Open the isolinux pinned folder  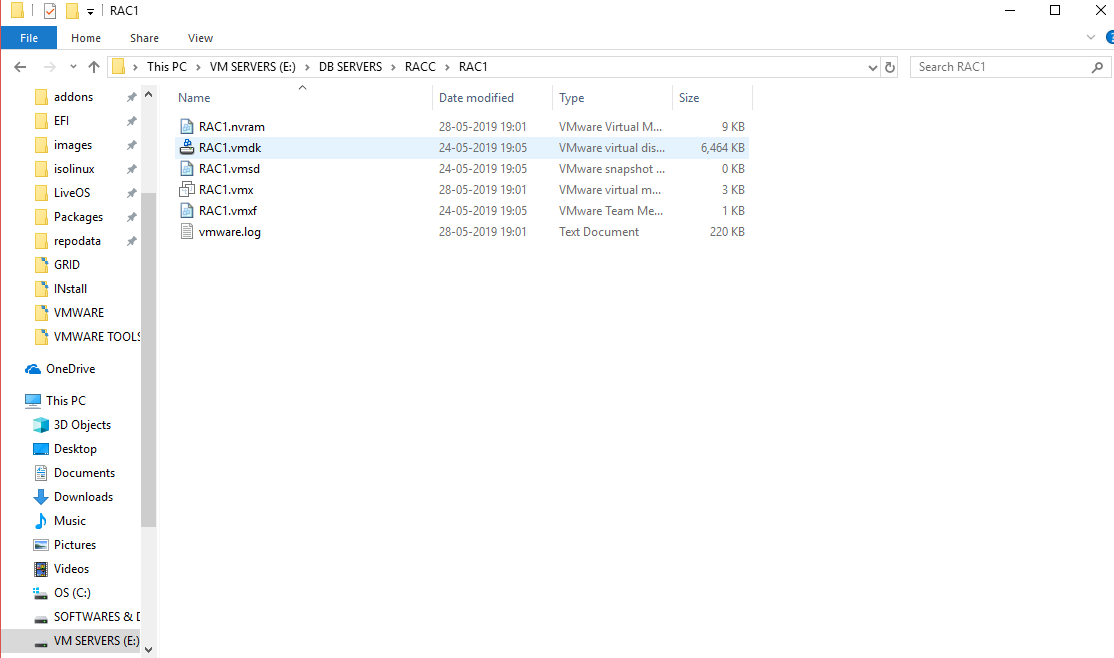74,169
